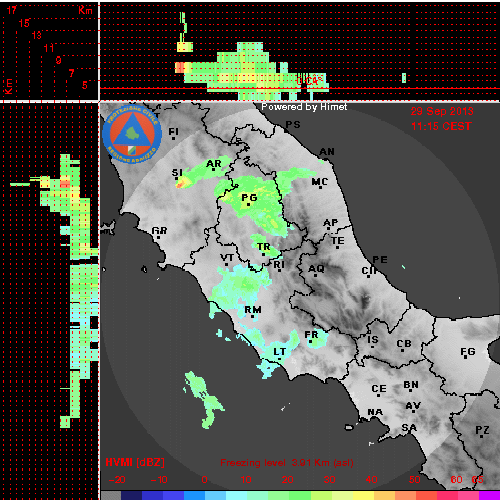
Task: Click the Protezione Civile Abruzzo logo
Action: click(x=132, y=134)
